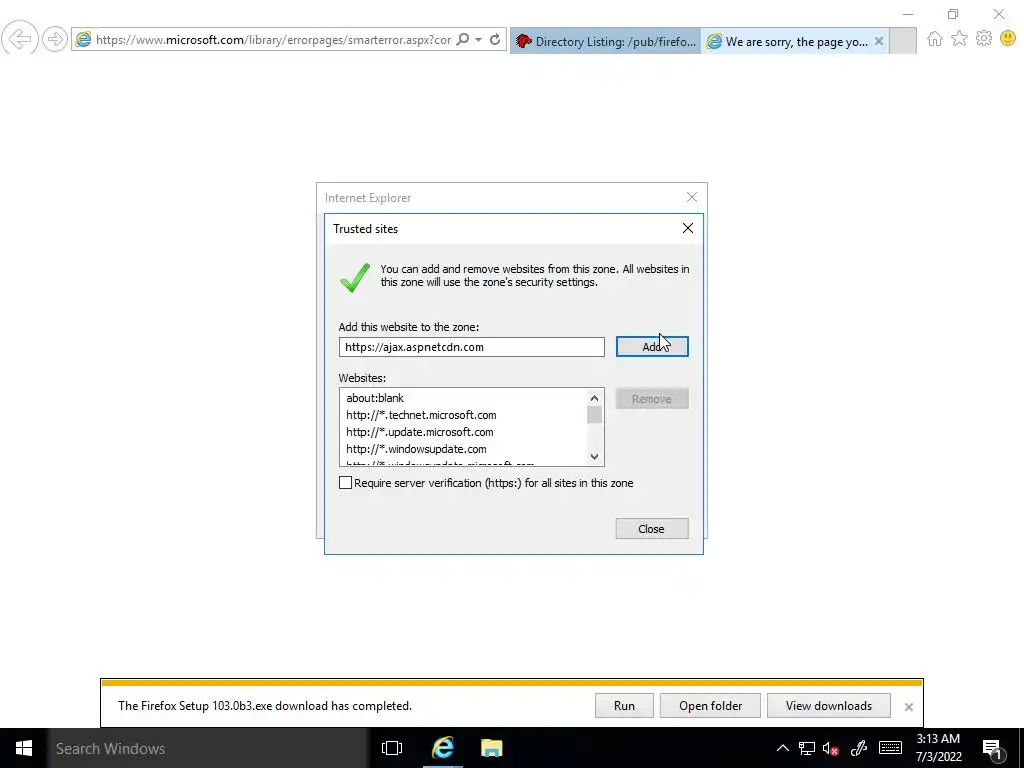Image resolution: width=1024 pixels, height=768 pixels.
Task: Close the 'We are sorry' tab
Action: [x=879, y=41]
